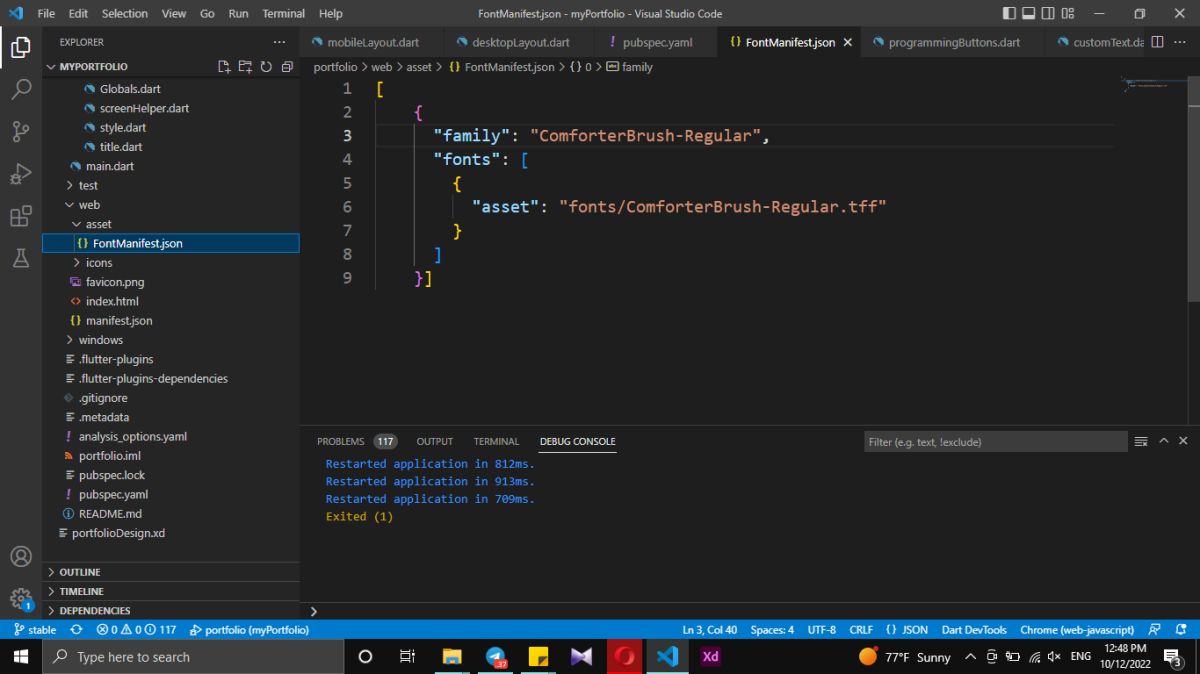Open the Extensions view

(21, 216)
